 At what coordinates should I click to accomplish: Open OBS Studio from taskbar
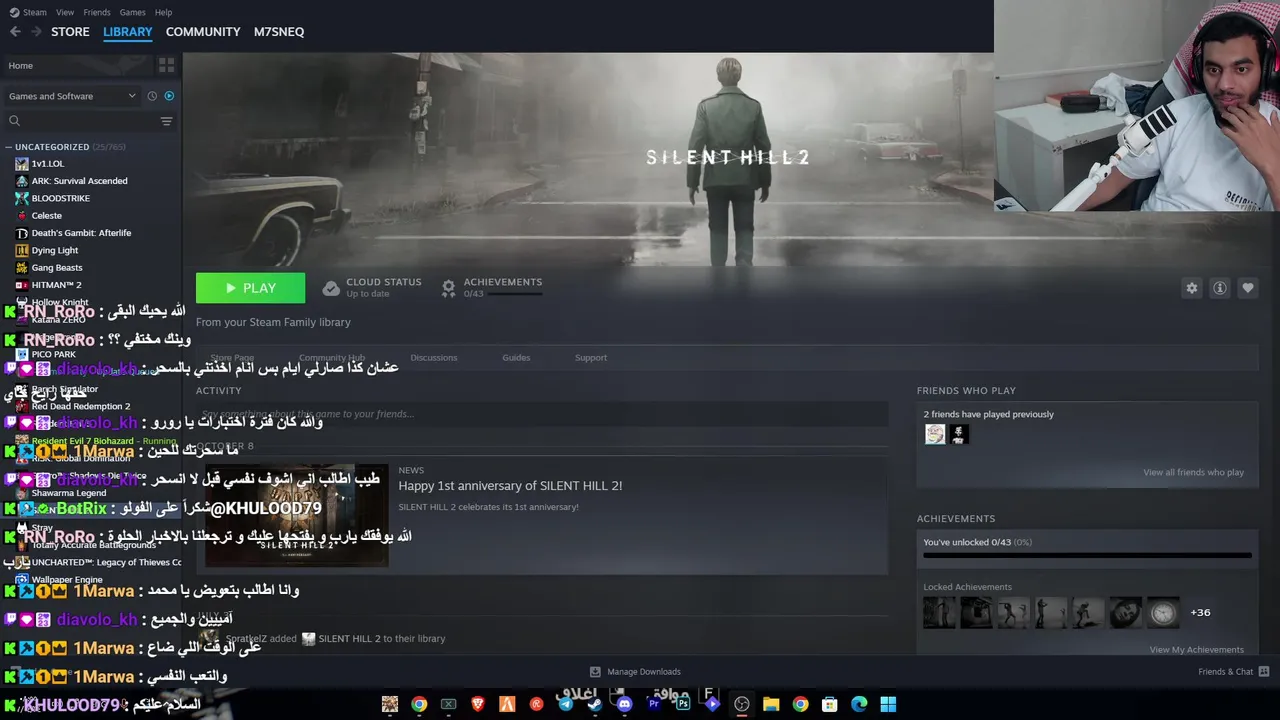[x=742, y=704]
